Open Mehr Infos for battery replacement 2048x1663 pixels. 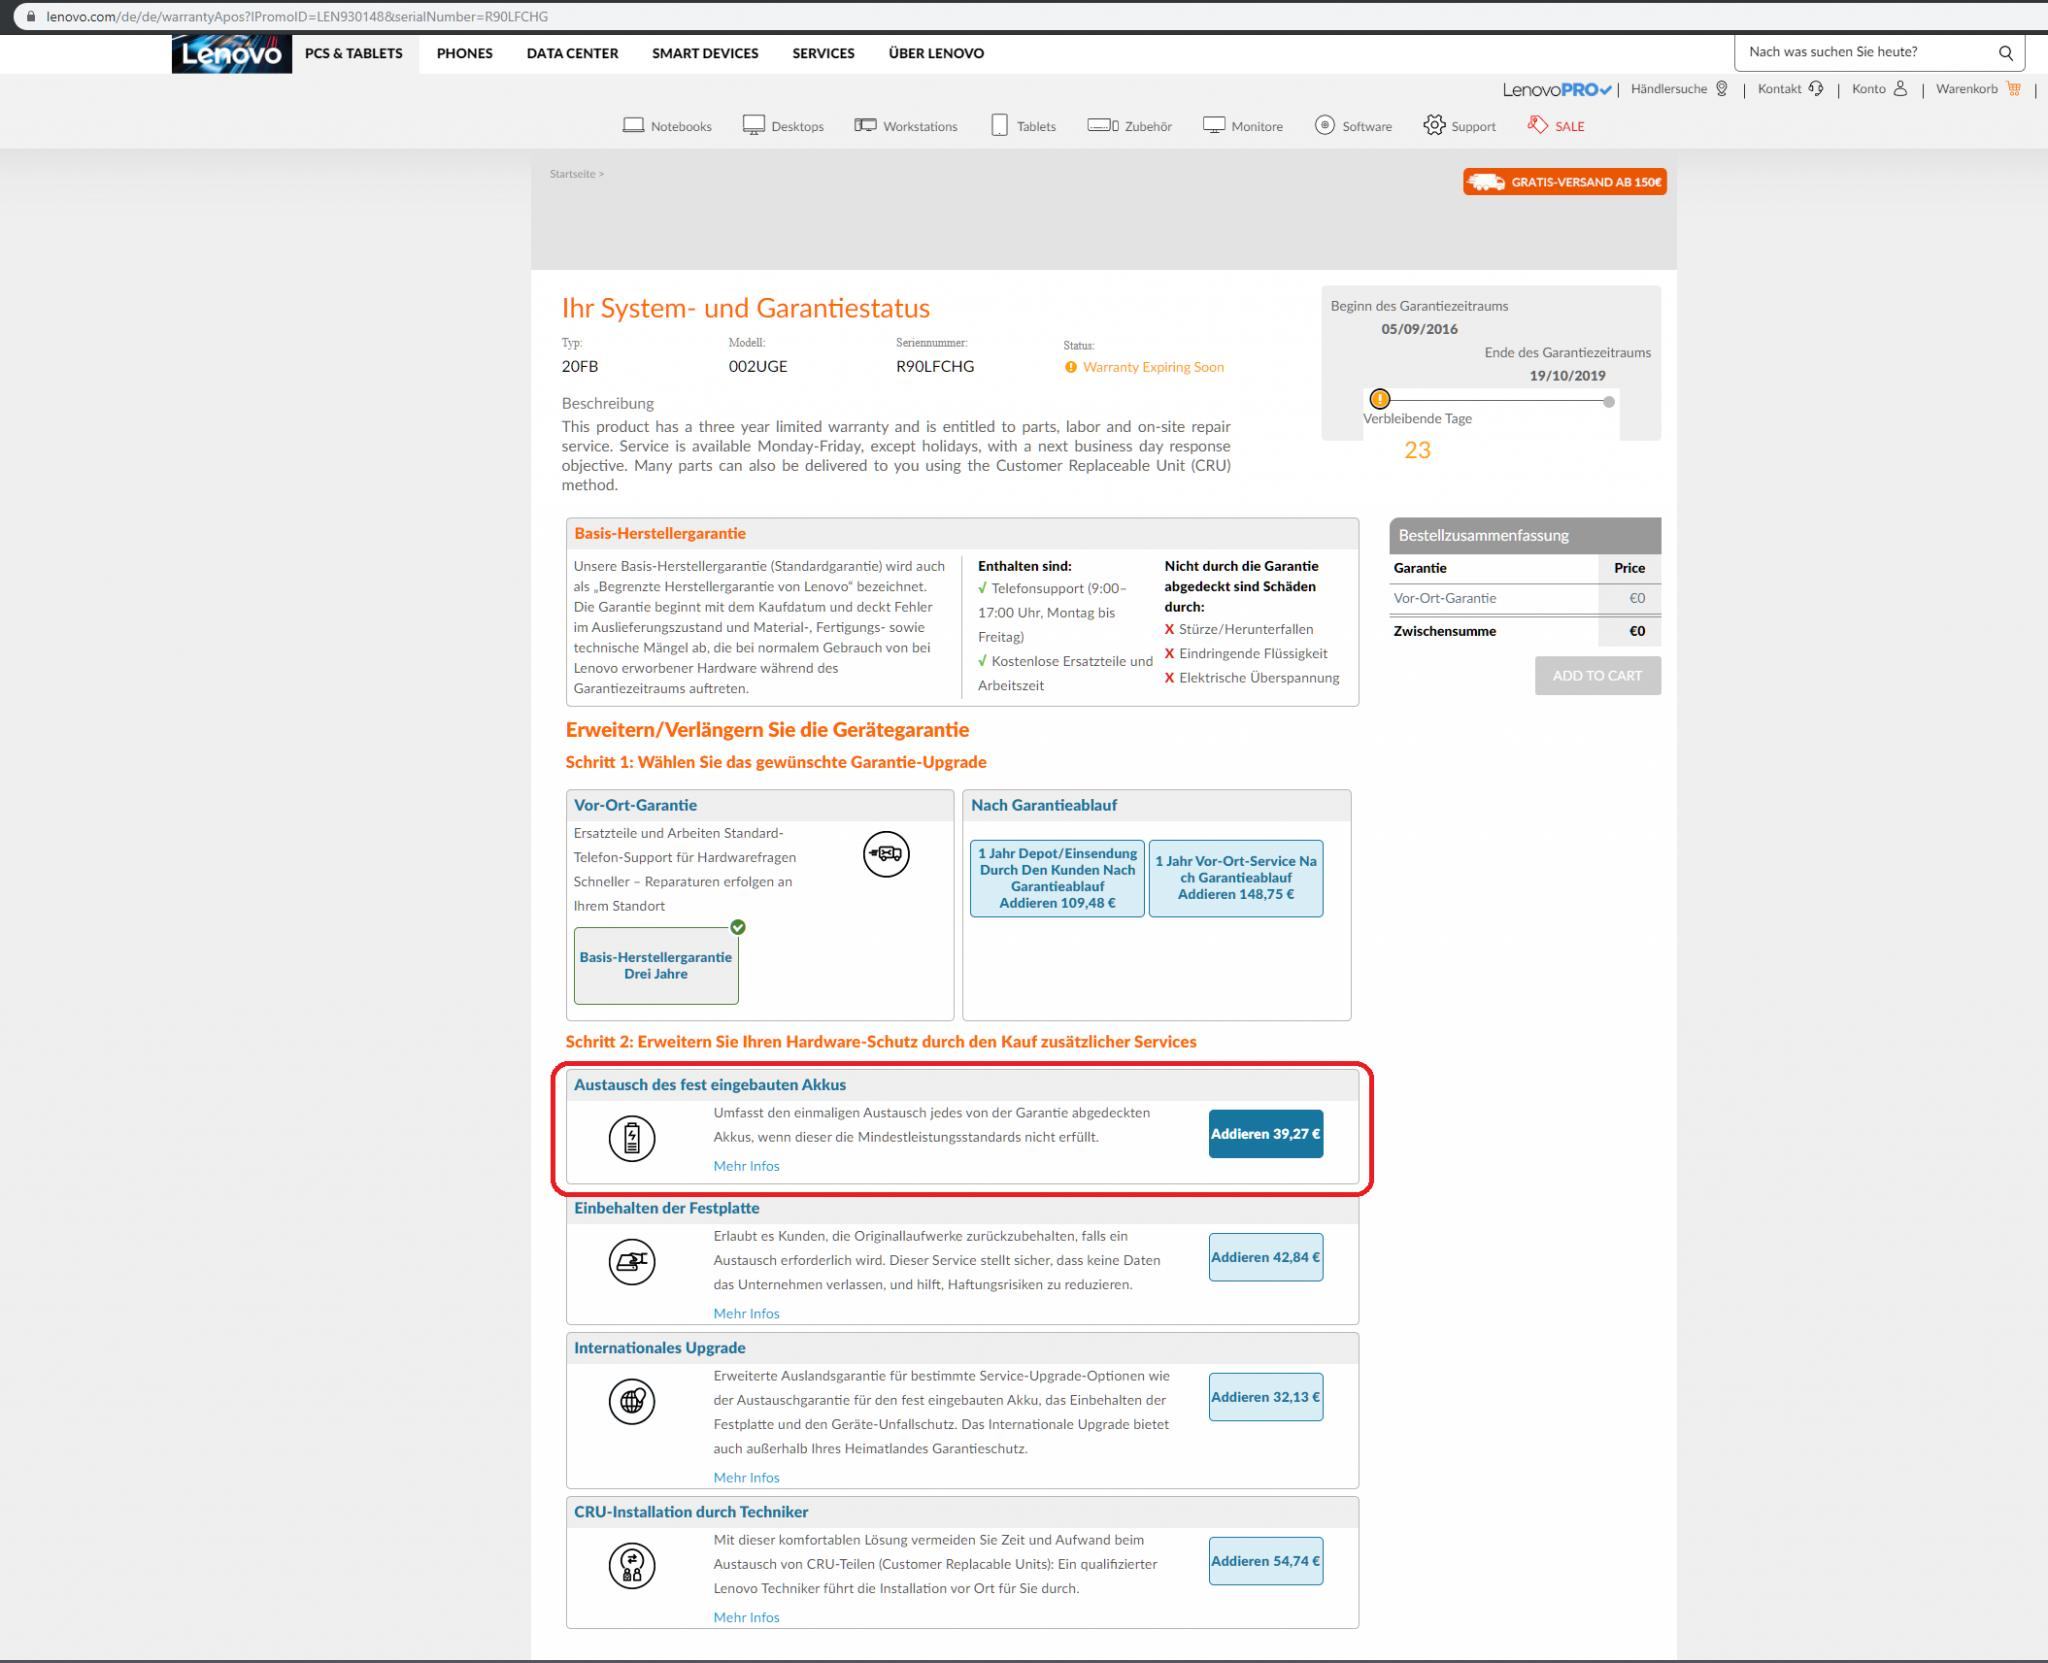pyautogui.click(x=746, y=1166)
